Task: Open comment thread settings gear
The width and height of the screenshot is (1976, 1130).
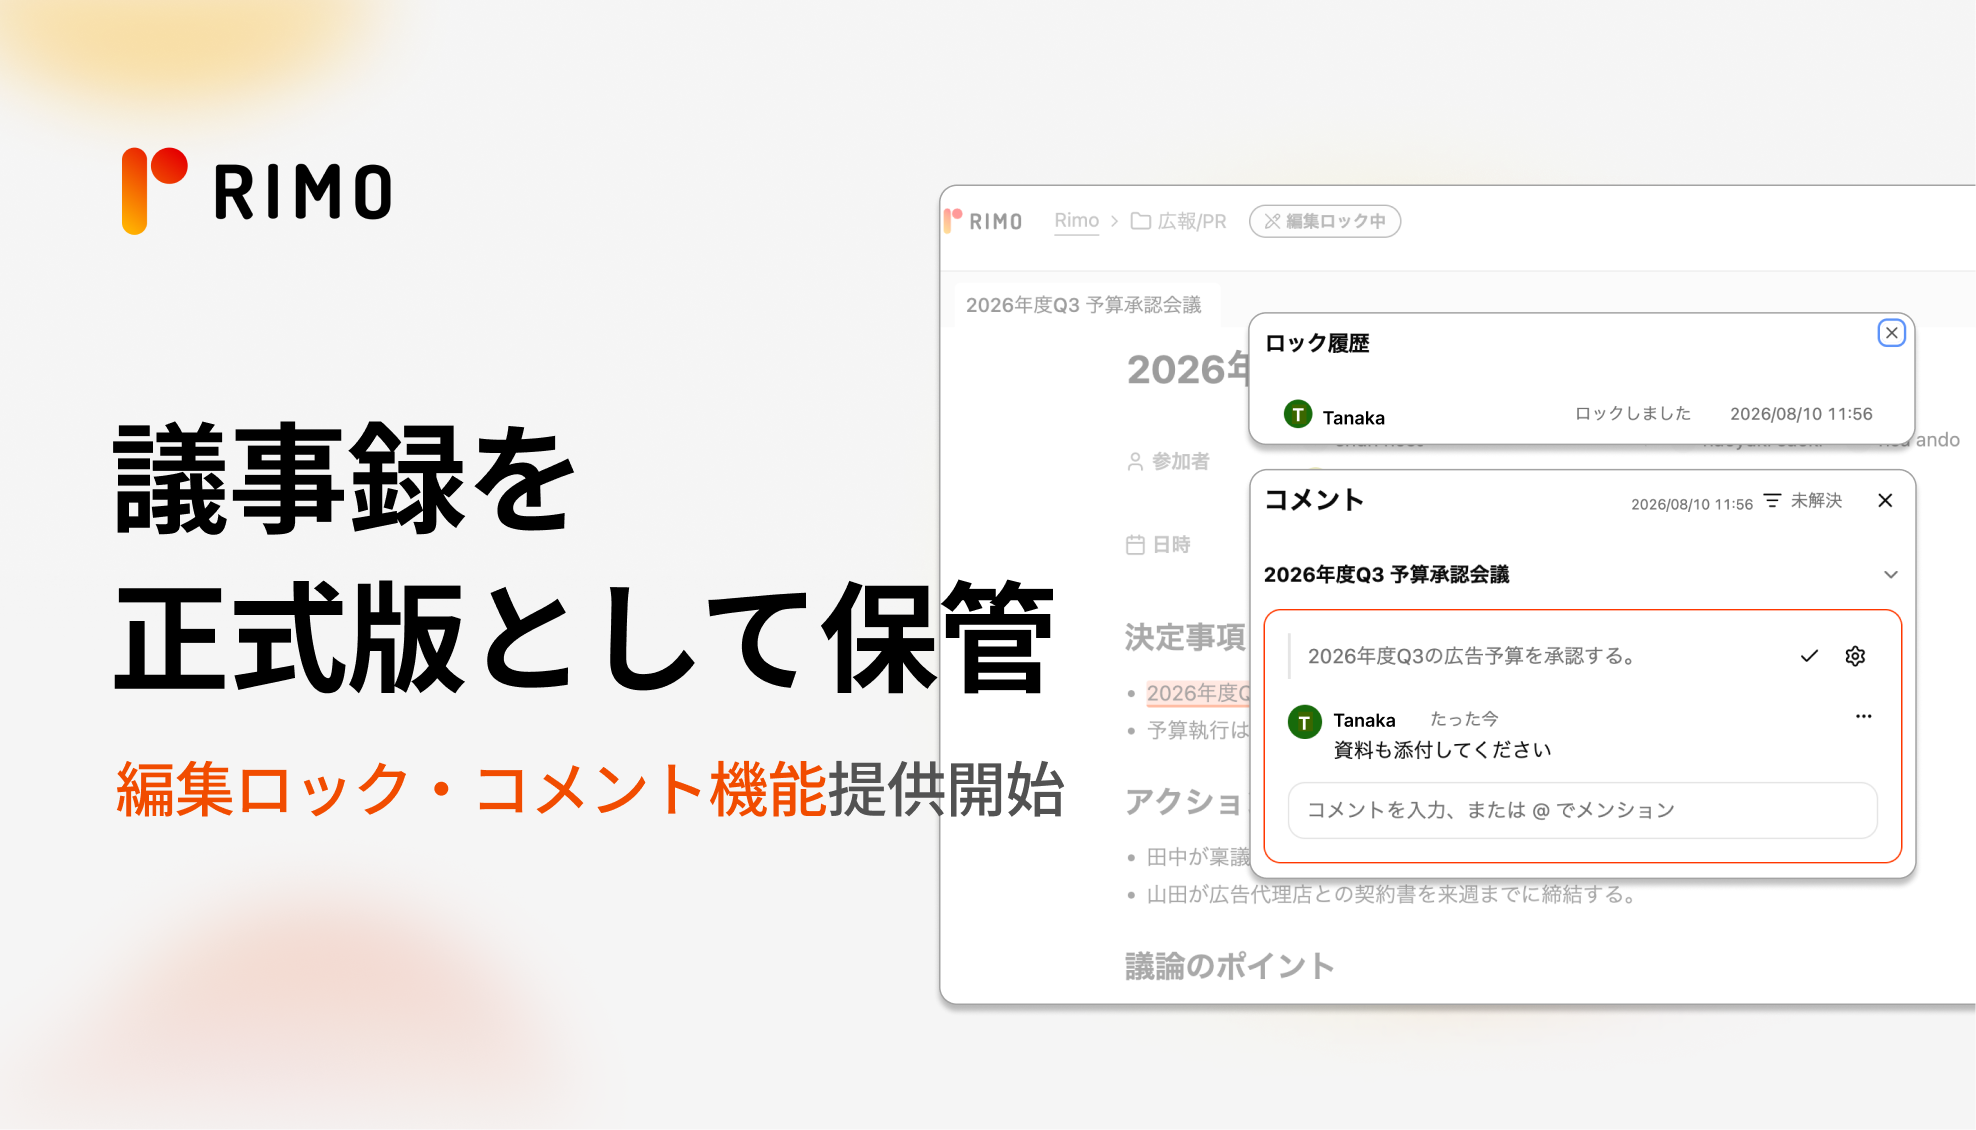Action: pyautogui.click(x=1855, y=656)
